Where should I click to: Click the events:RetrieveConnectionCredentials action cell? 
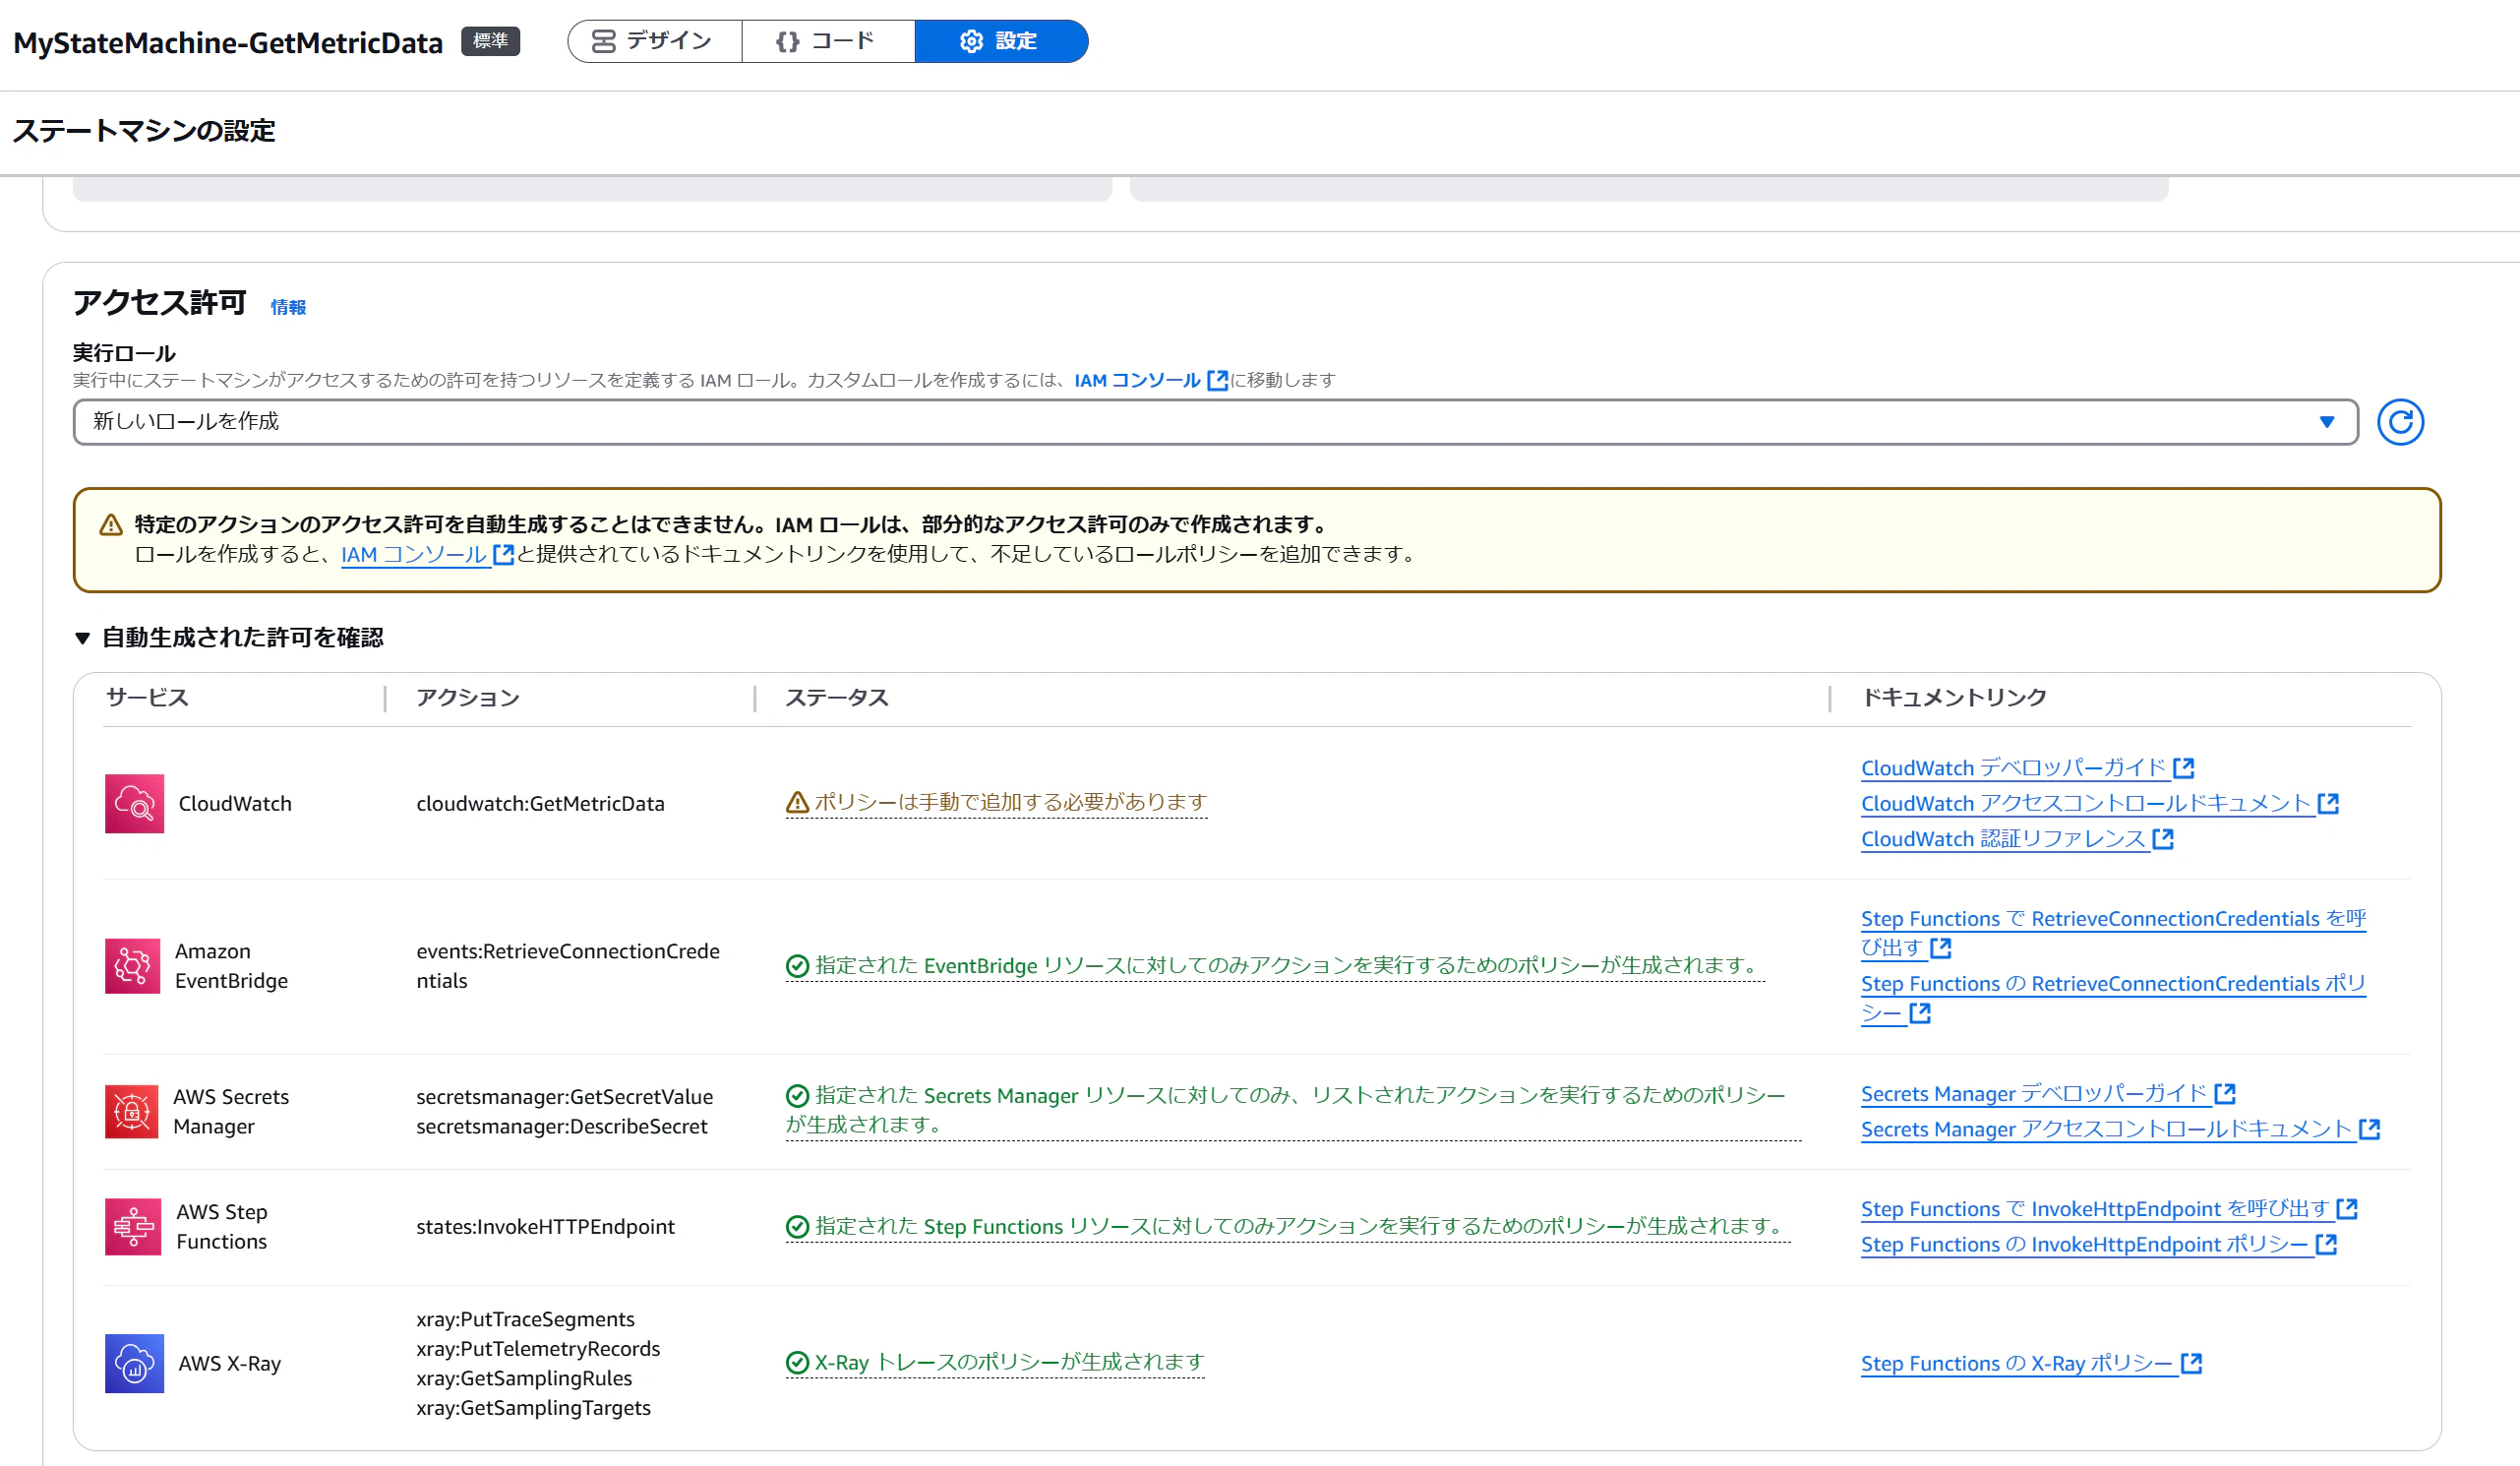(x=568, y=966)
